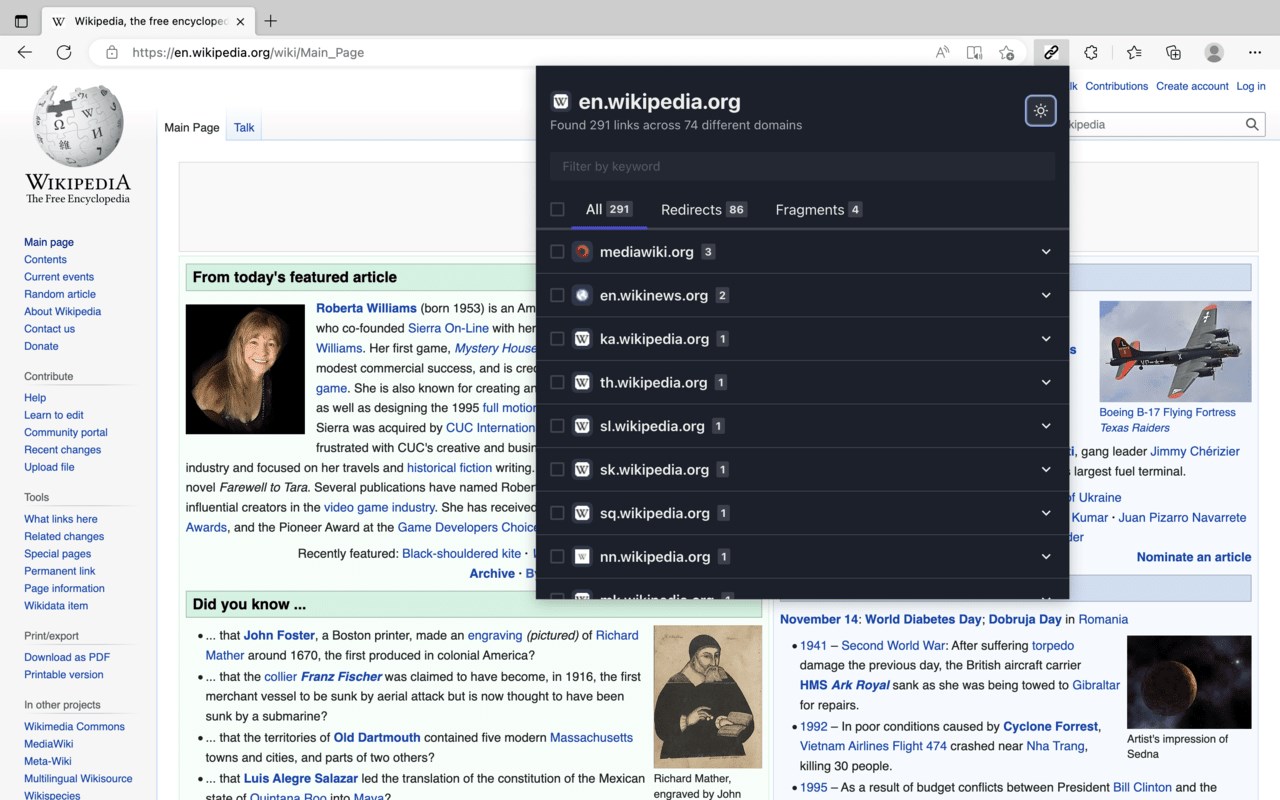Click the Log in link
Viewport: 1280px width, 800px height.
pos(1251,86)
